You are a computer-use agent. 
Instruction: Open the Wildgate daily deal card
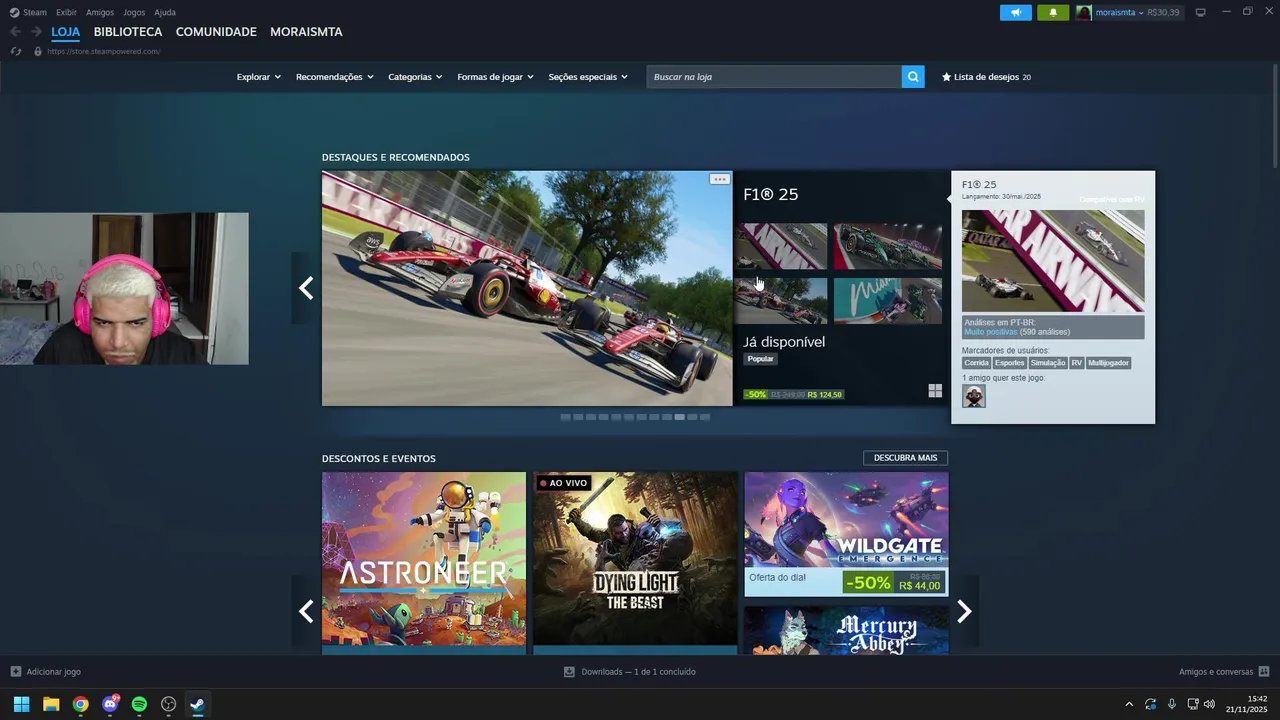click(x=846, y=534)
